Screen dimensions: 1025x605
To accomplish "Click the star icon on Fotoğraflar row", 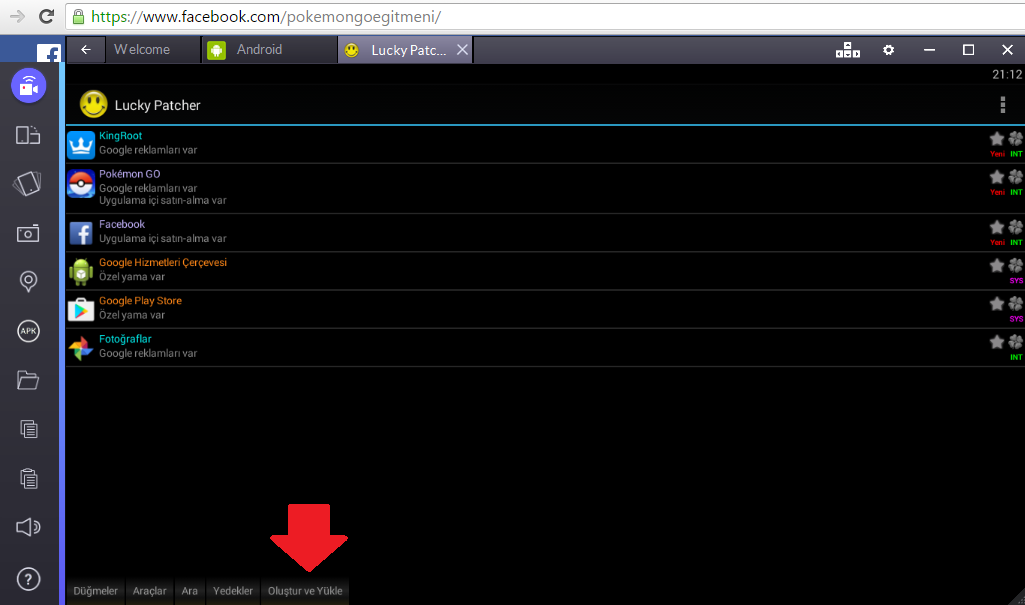I will coord(997,342).
